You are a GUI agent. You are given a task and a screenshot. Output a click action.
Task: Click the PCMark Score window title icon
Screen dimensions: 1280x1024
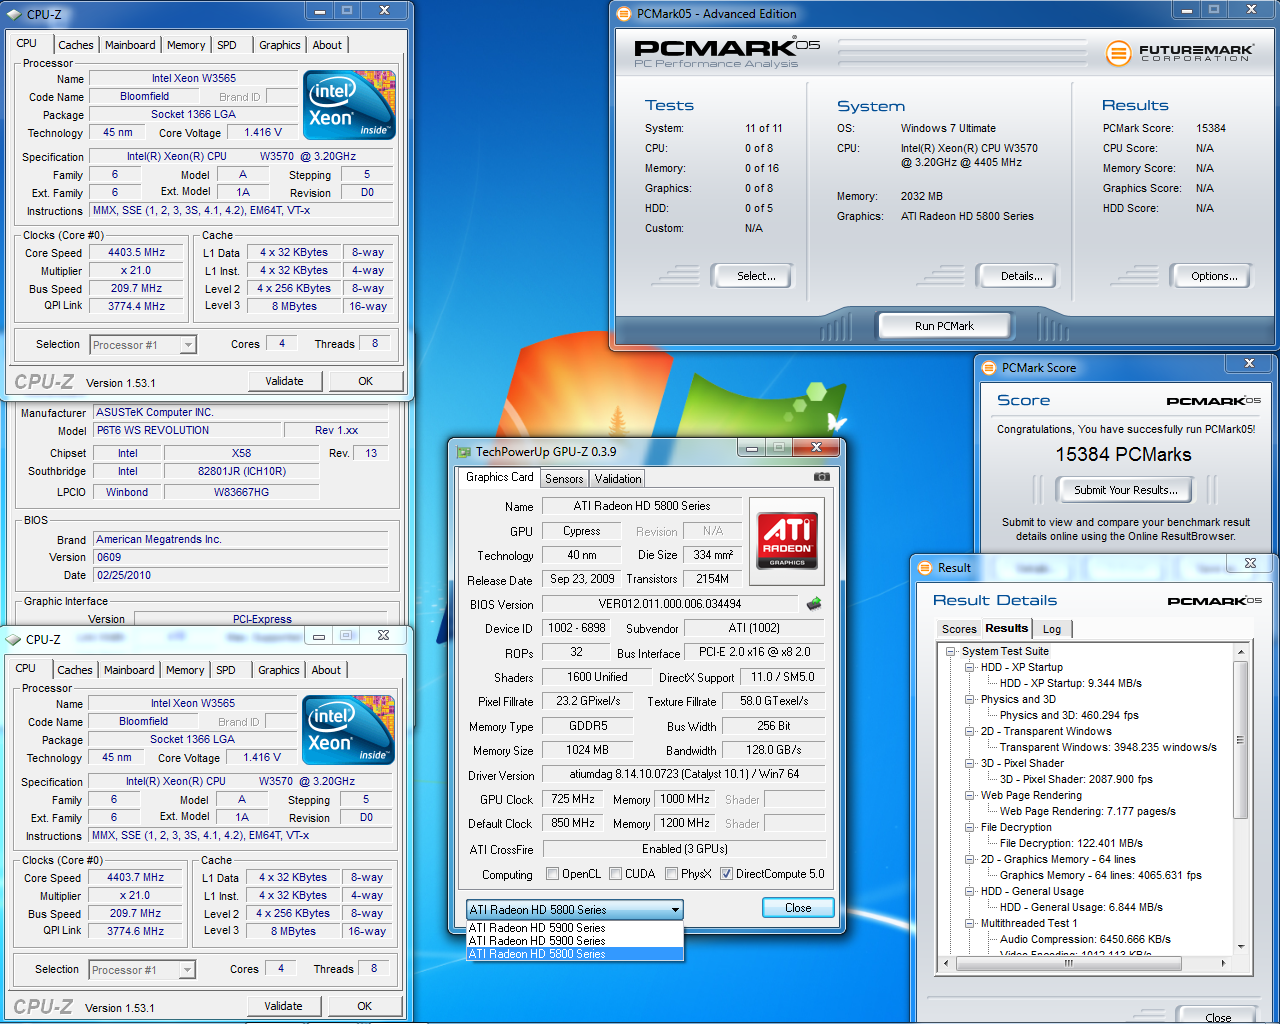[x=989, y=368]
